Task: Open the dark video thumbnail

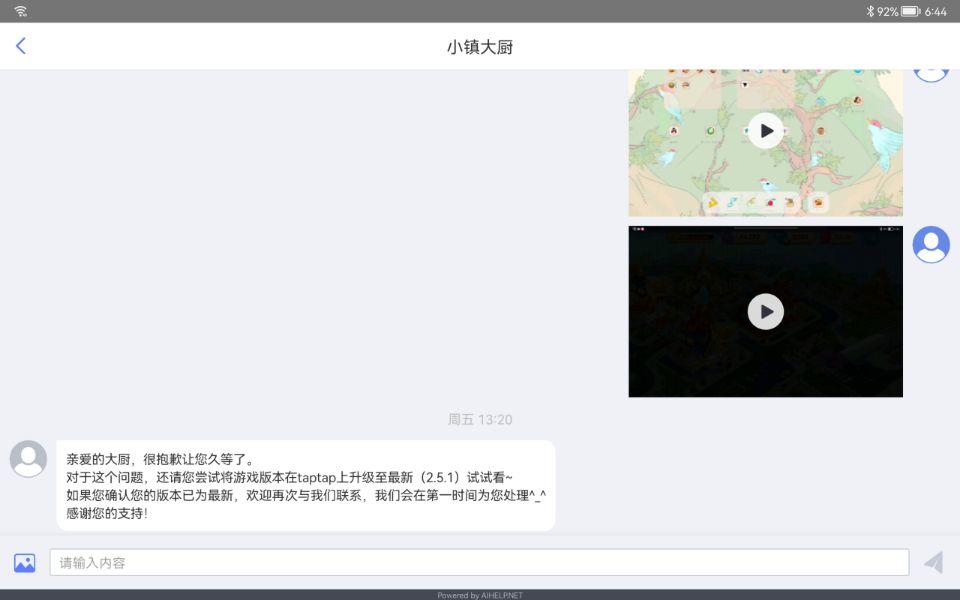Action: point(765,312)
